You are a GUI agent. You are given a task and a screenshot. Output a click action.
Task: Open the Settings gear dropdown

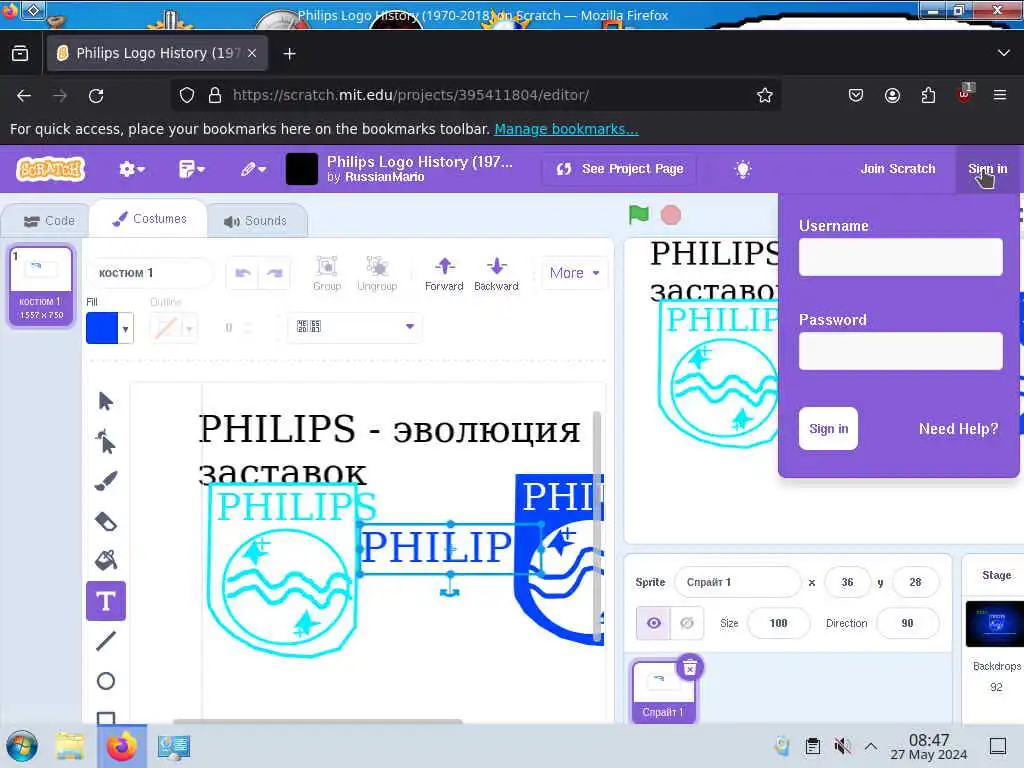tap(131, 169)
